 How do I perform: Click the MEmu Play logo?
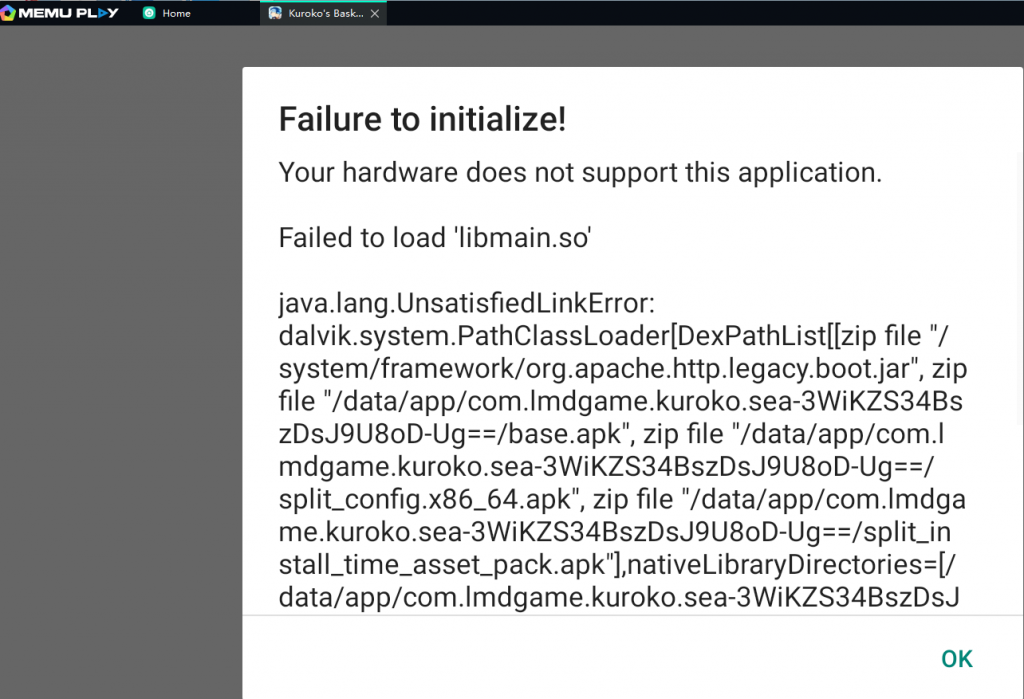(x=60, y=13)
